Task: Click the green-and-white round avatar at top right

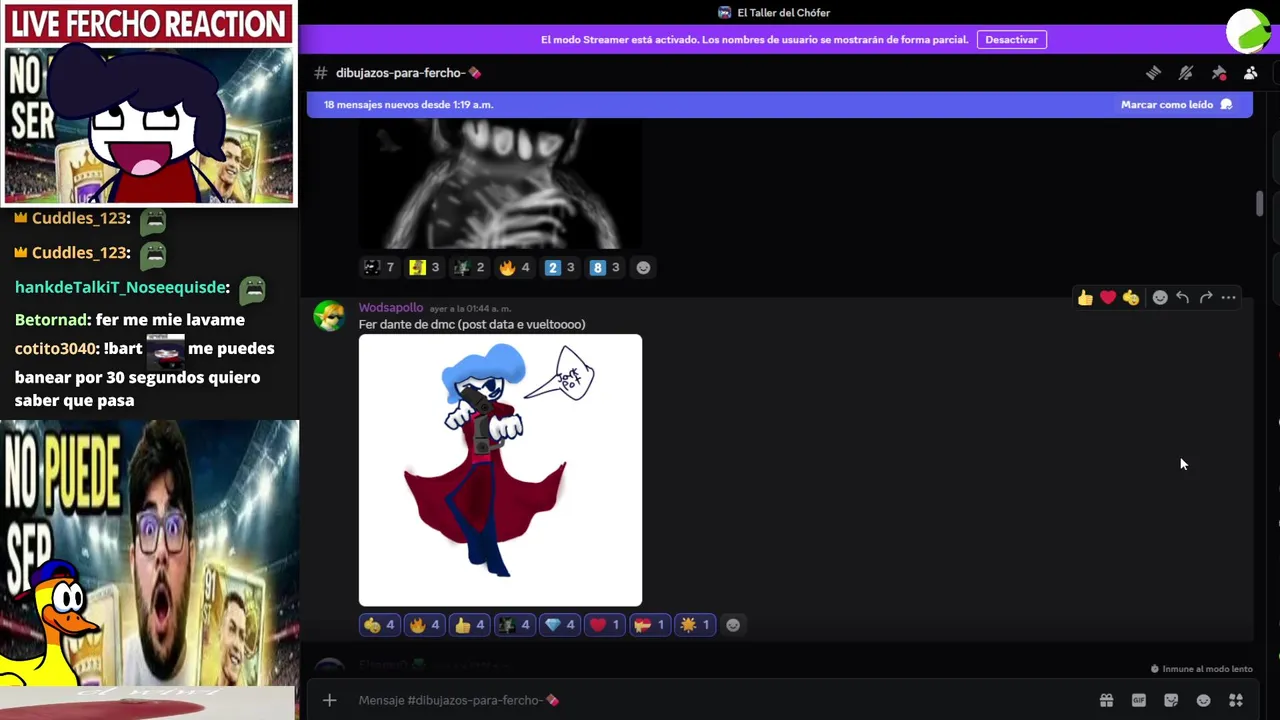Action: coord(1248,30)
